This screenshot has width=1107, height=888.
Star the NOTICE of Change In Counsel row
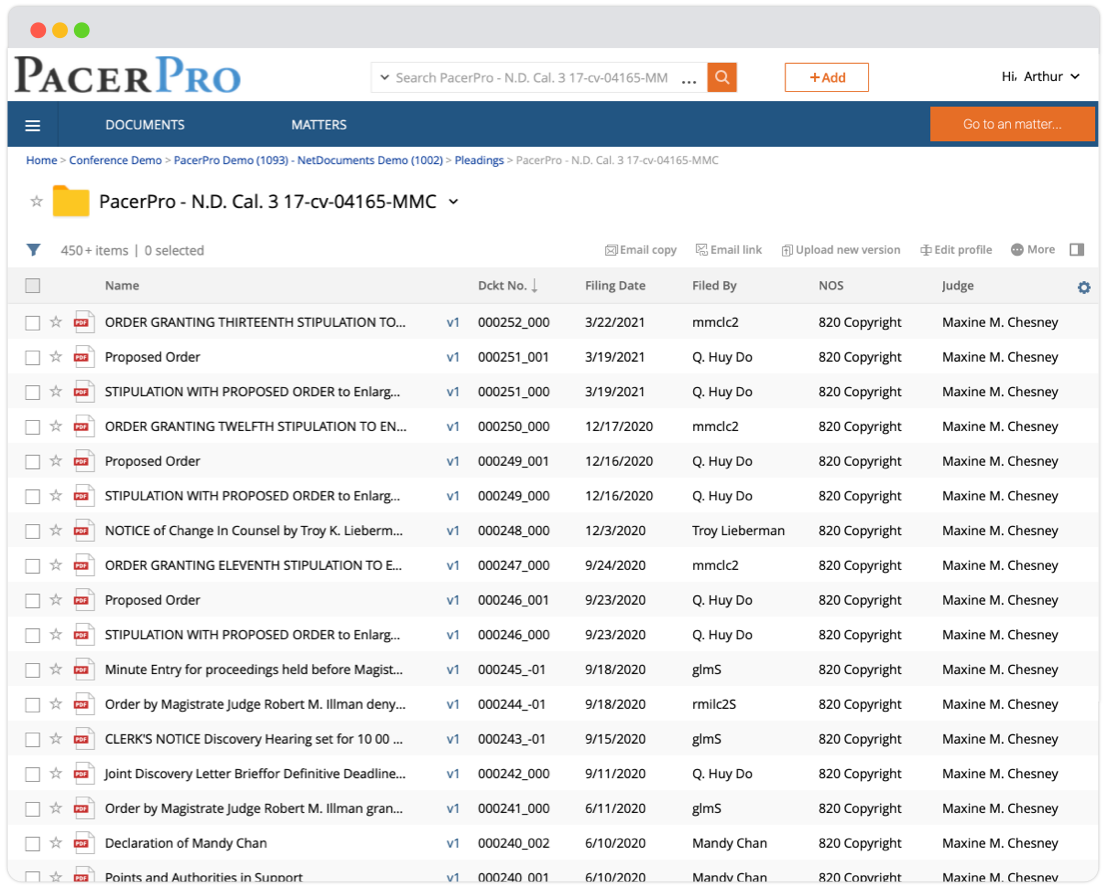coord(56,530)
